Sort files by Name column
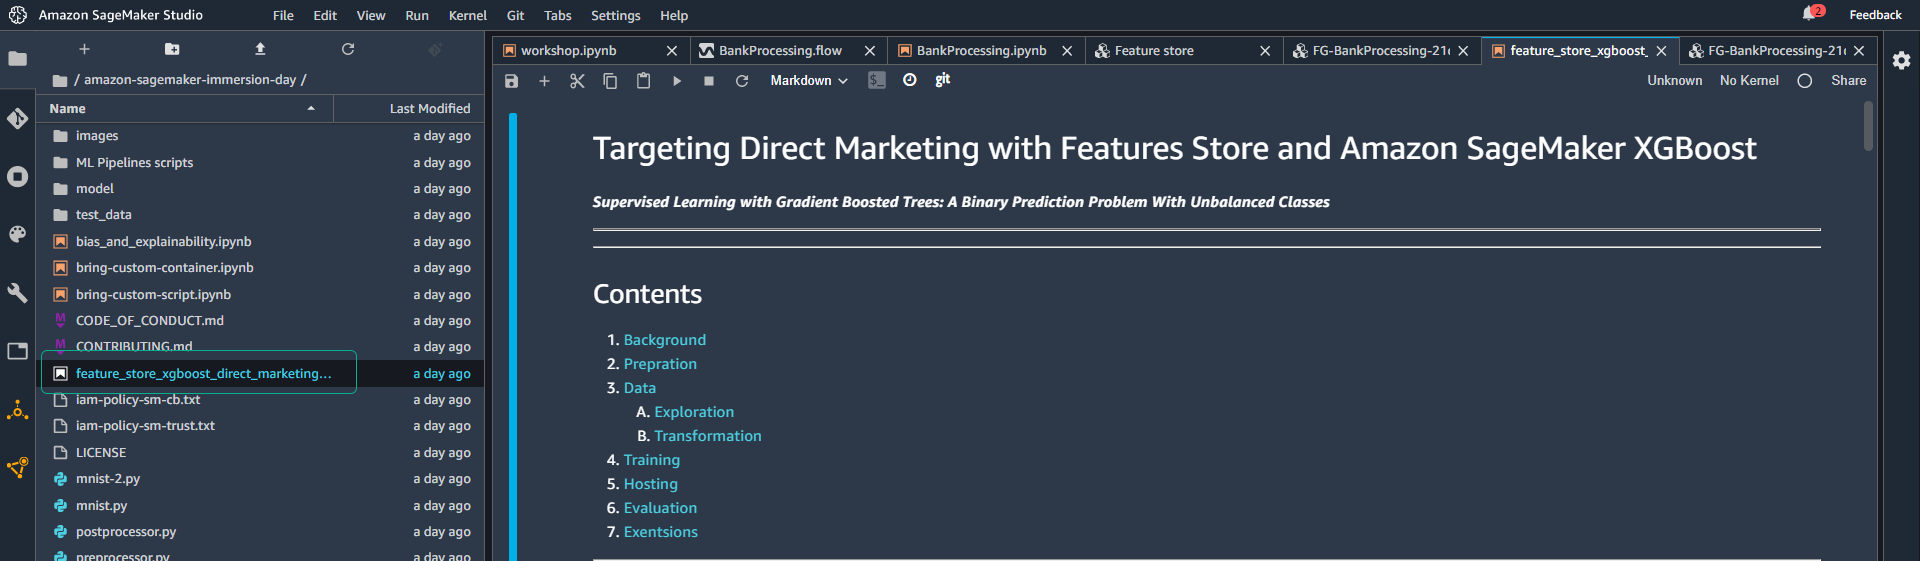Viewport: 1920px width, 561px height. (184, 109)
